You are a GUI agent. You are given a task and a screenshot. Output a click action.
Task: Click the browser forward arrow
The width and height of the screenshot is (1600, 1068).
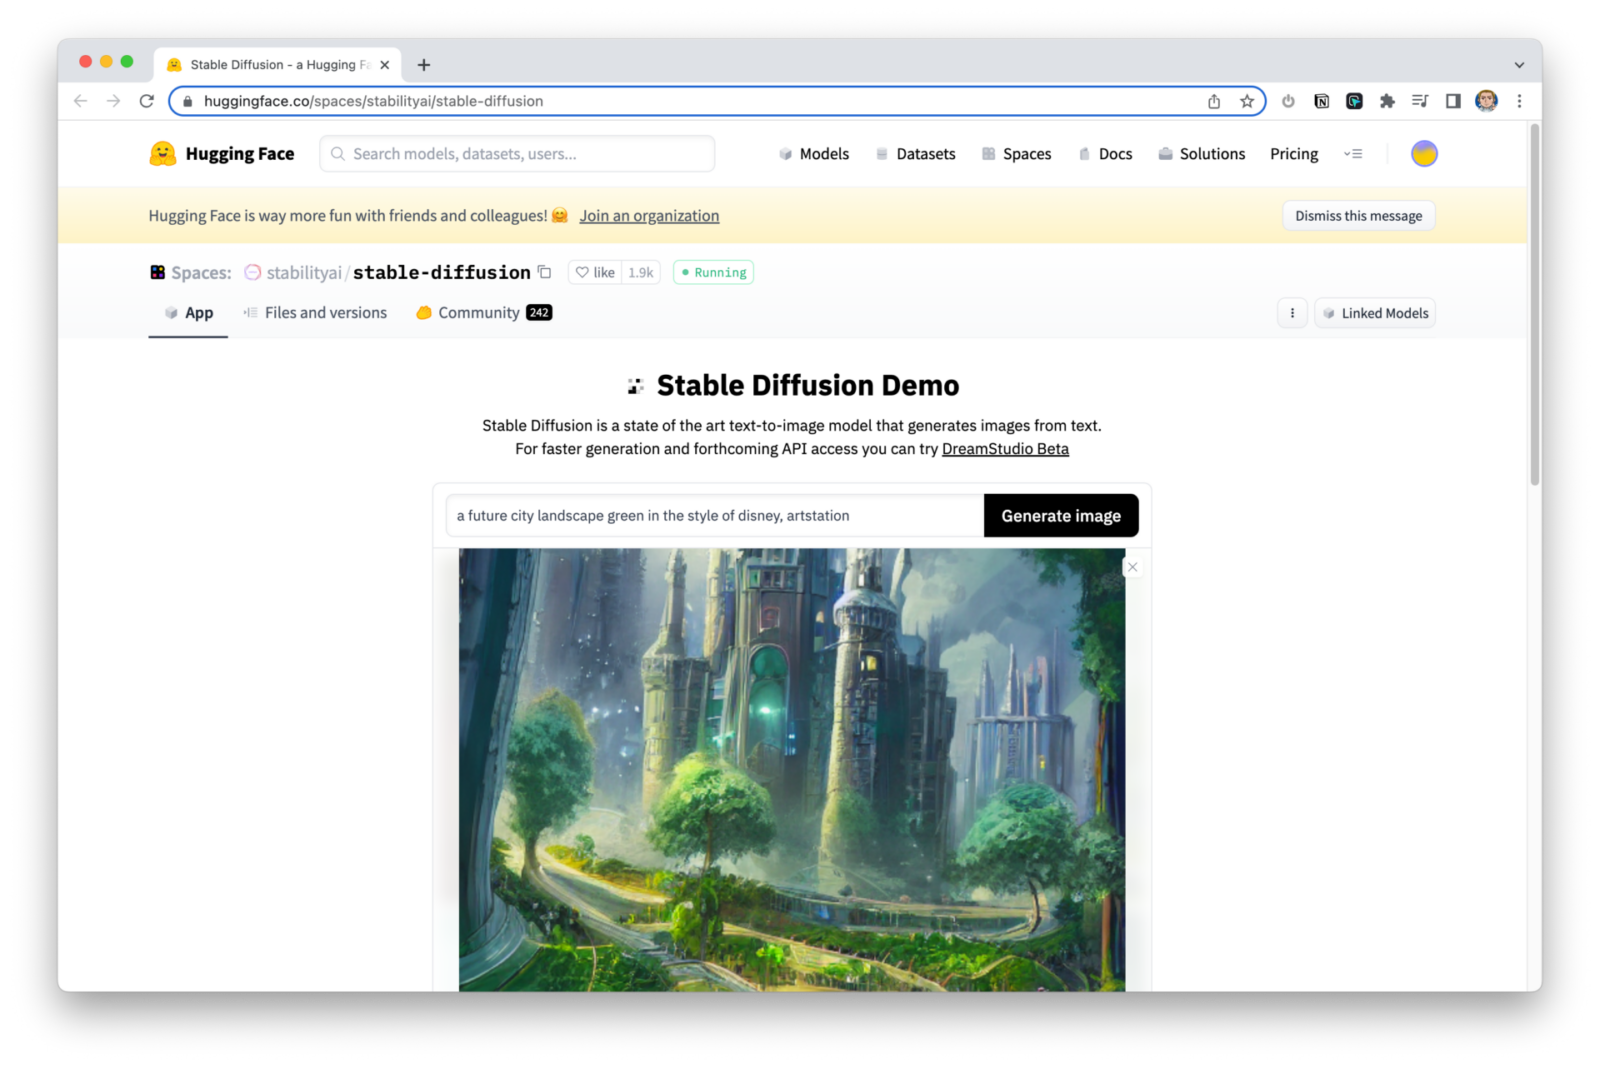(x=113, y=101)
